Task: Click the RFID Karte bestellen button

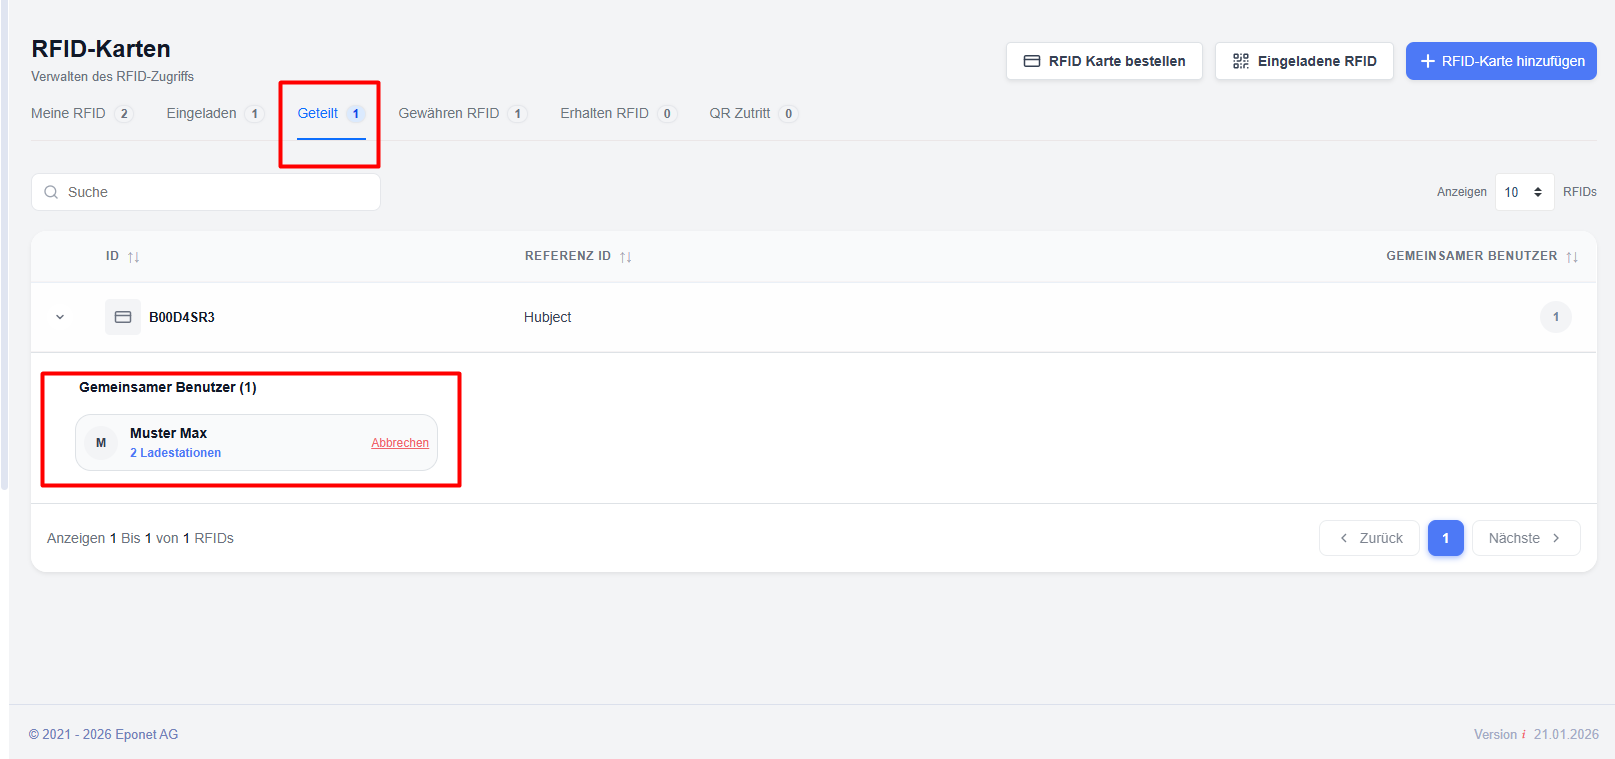Action: [x=1104, y=61]
